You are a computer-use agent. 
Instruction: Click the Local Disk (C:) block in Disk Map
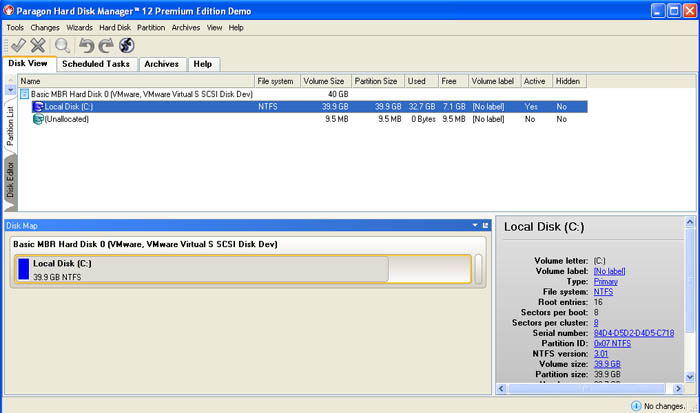pyautogui.click(x=243, y=269)
